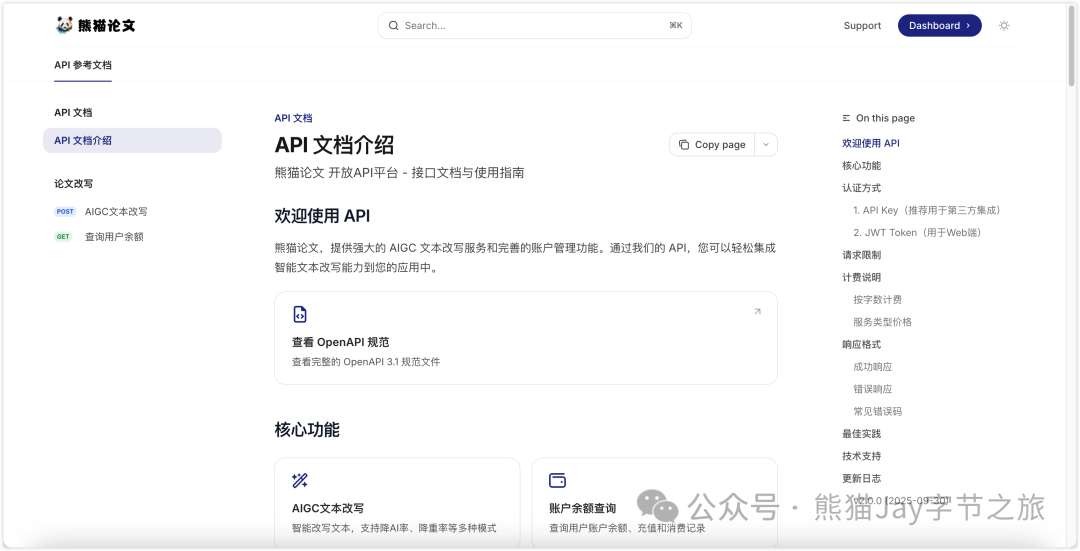This screenshot has width=1080, height=551.
Task: Click the OpenAPI code file icon
Action: tap(300, 314)
